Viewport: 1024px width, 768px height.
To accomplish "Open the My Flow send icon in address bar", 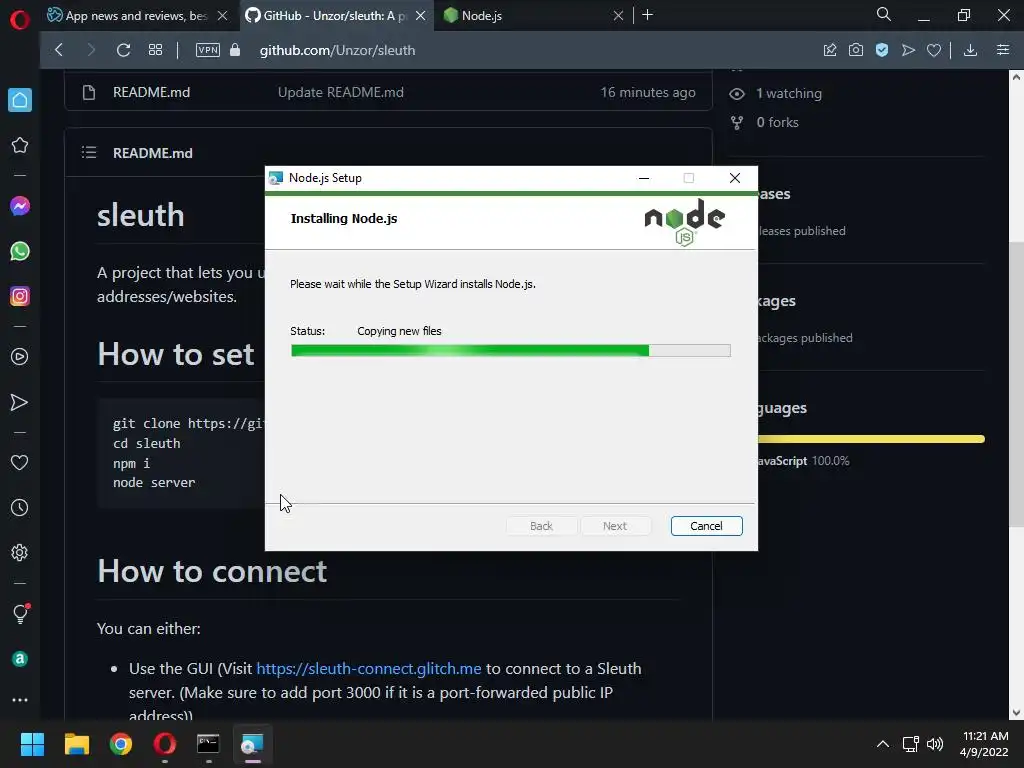I will pyautogui.click(x=908, y=50).
